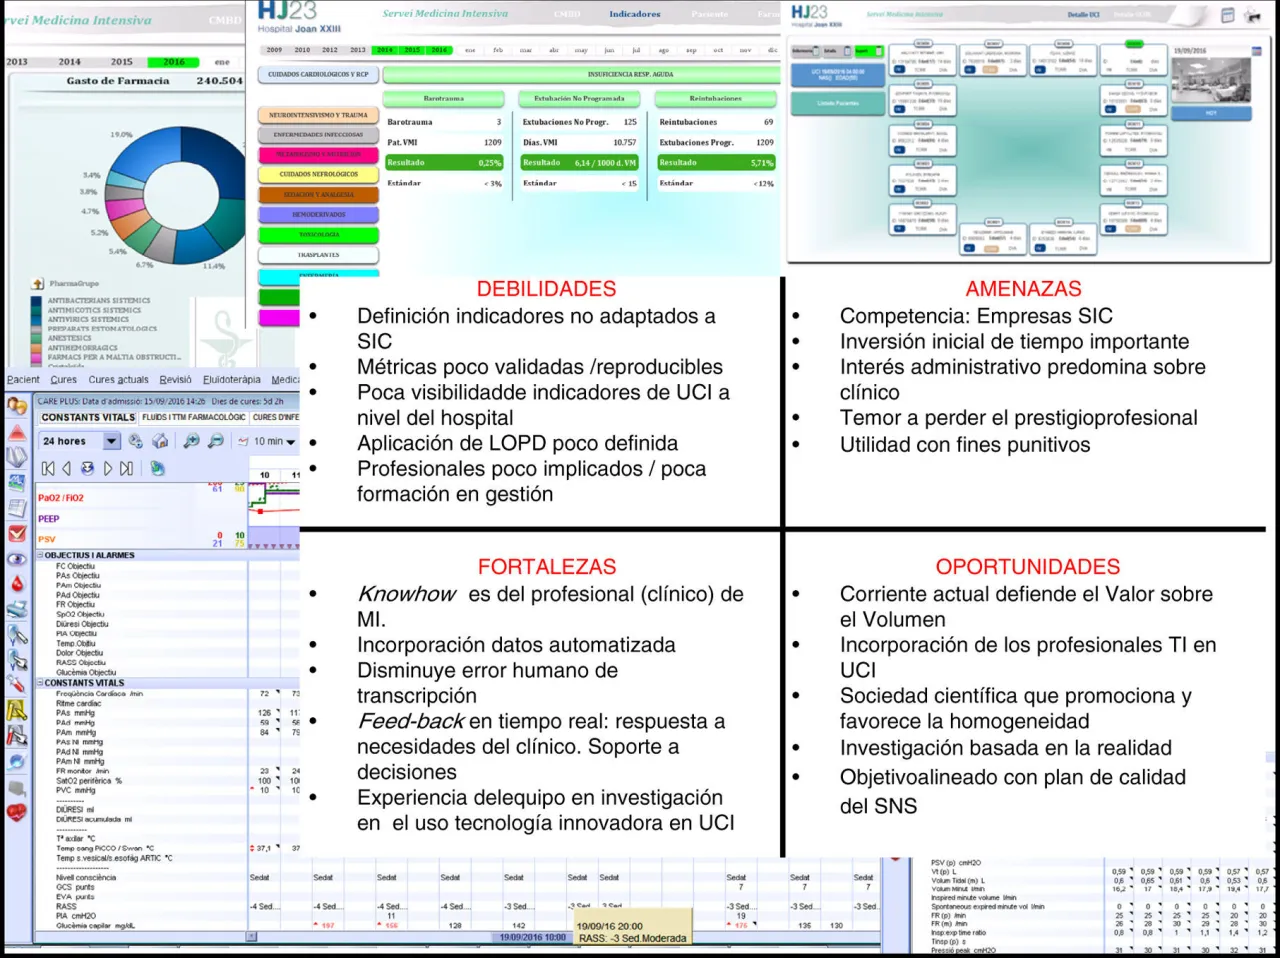Click the zoom out magnifier icon
The image size is (1280, 958).
[x=215, y=441]
